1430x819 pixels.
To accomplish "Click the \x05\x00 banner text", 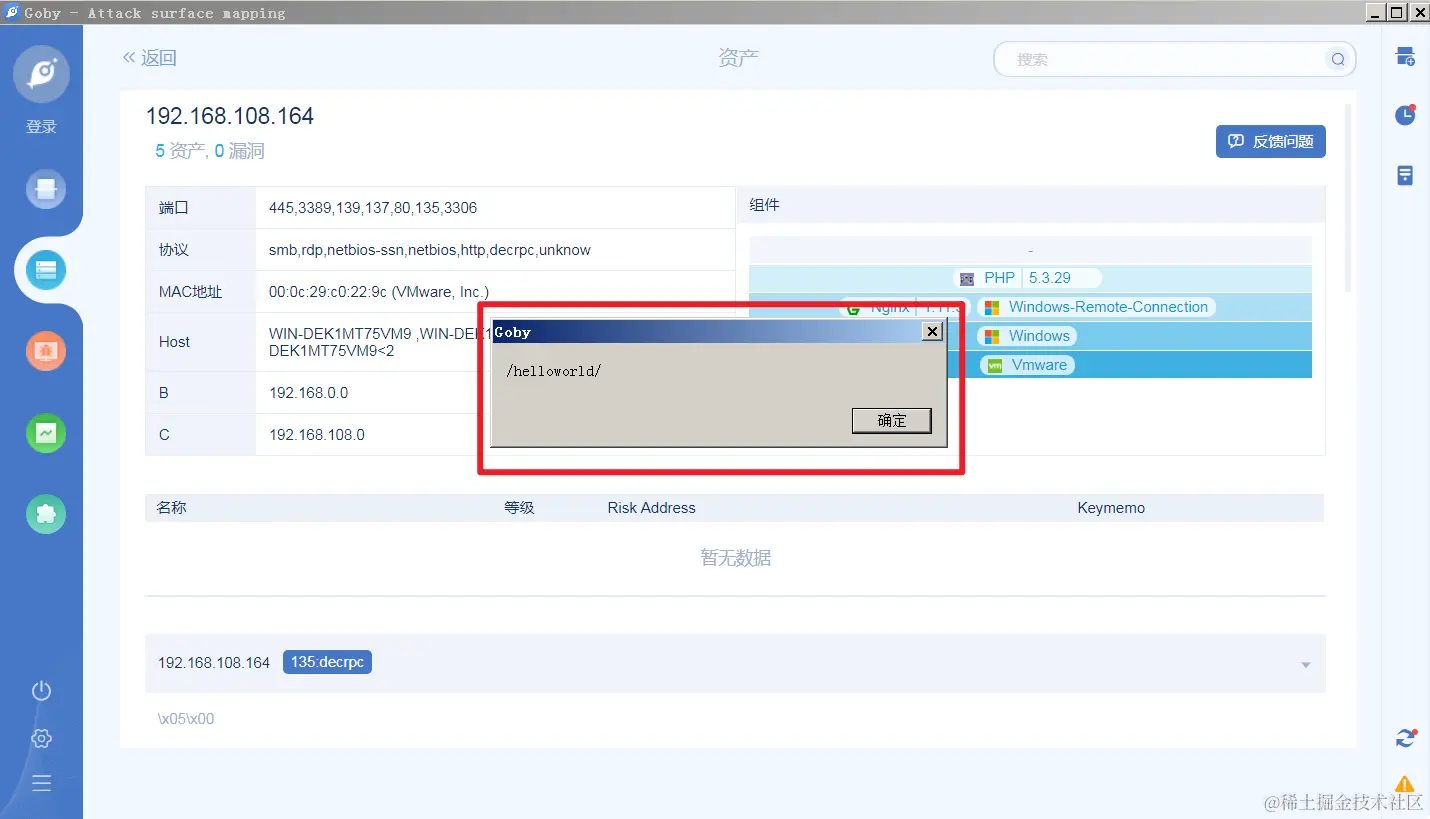I will [x=186, y=719].
